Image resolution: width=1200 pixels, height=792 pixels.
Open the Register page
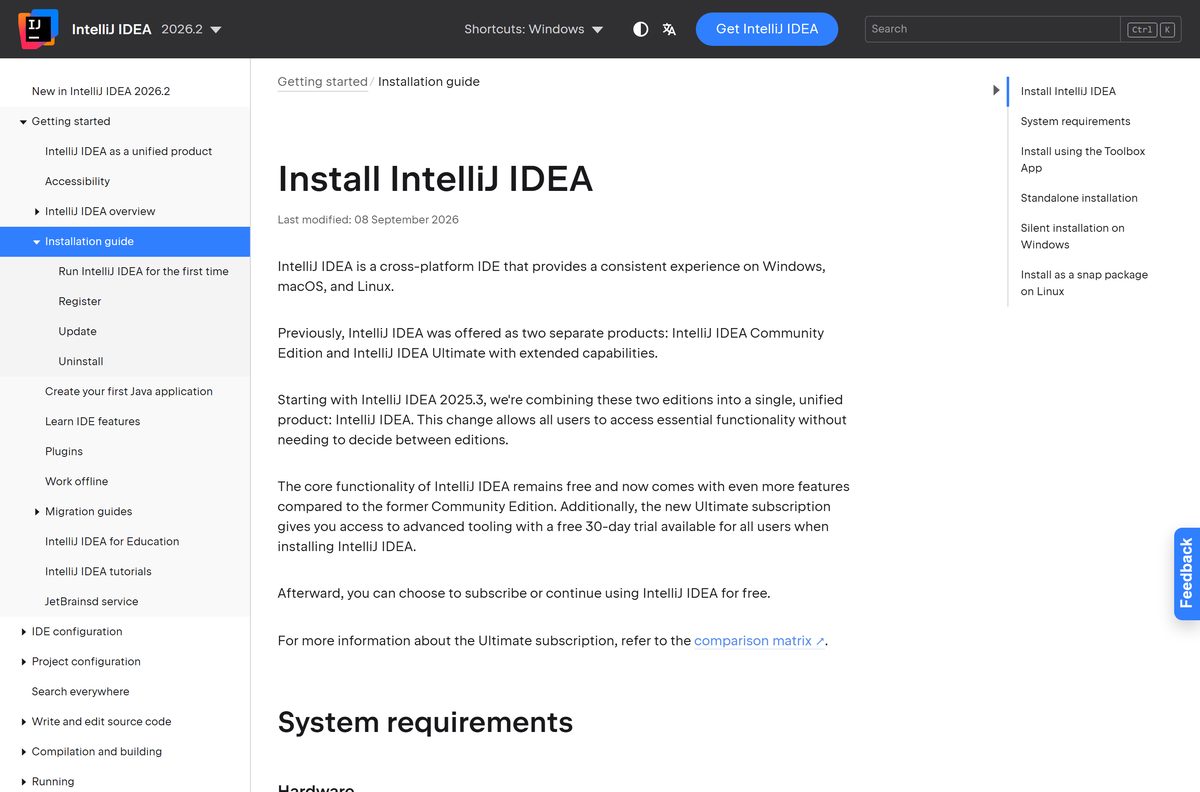coord(80,301)
